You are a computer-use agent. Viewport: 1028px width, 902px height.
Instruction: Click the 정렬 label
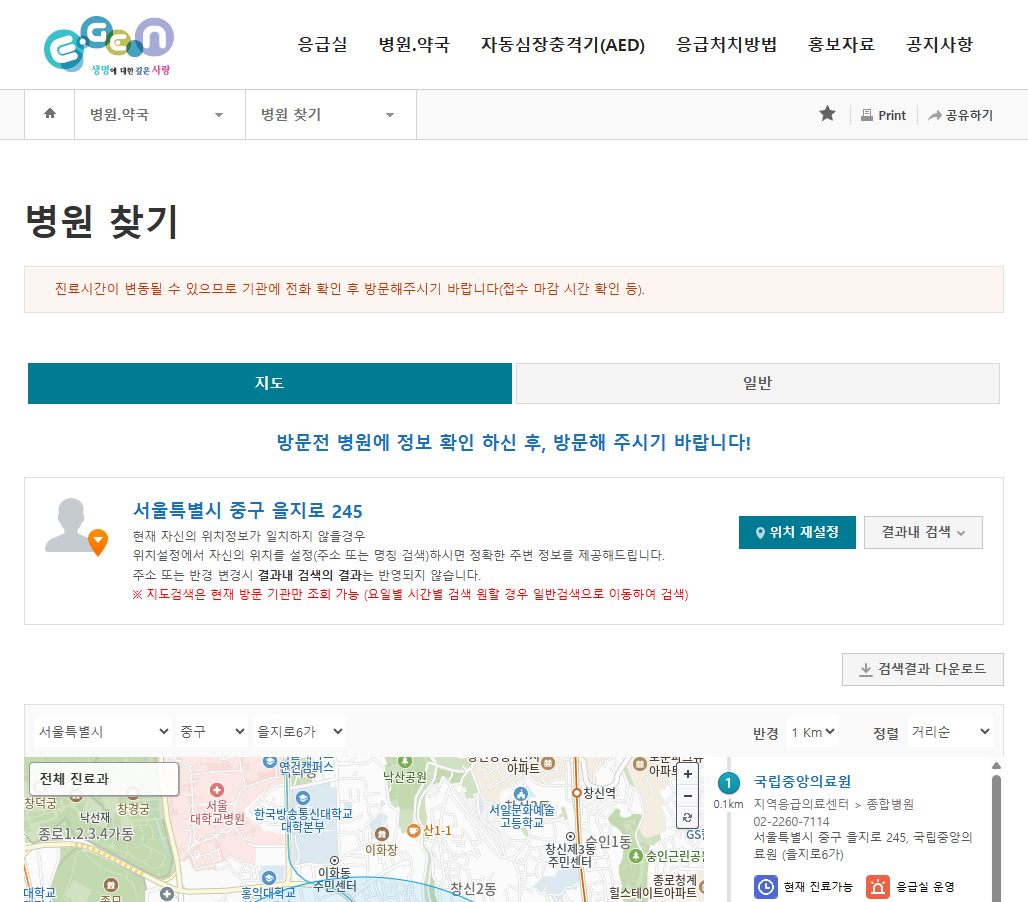[886, 734]
